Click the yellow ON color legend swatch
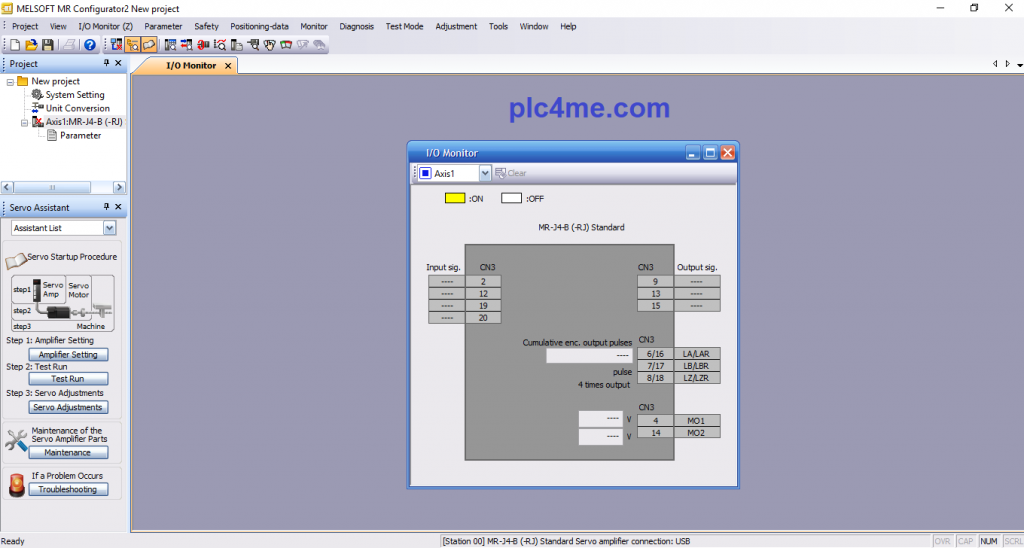The image size is (1024, 548). [x=455, y=198]
